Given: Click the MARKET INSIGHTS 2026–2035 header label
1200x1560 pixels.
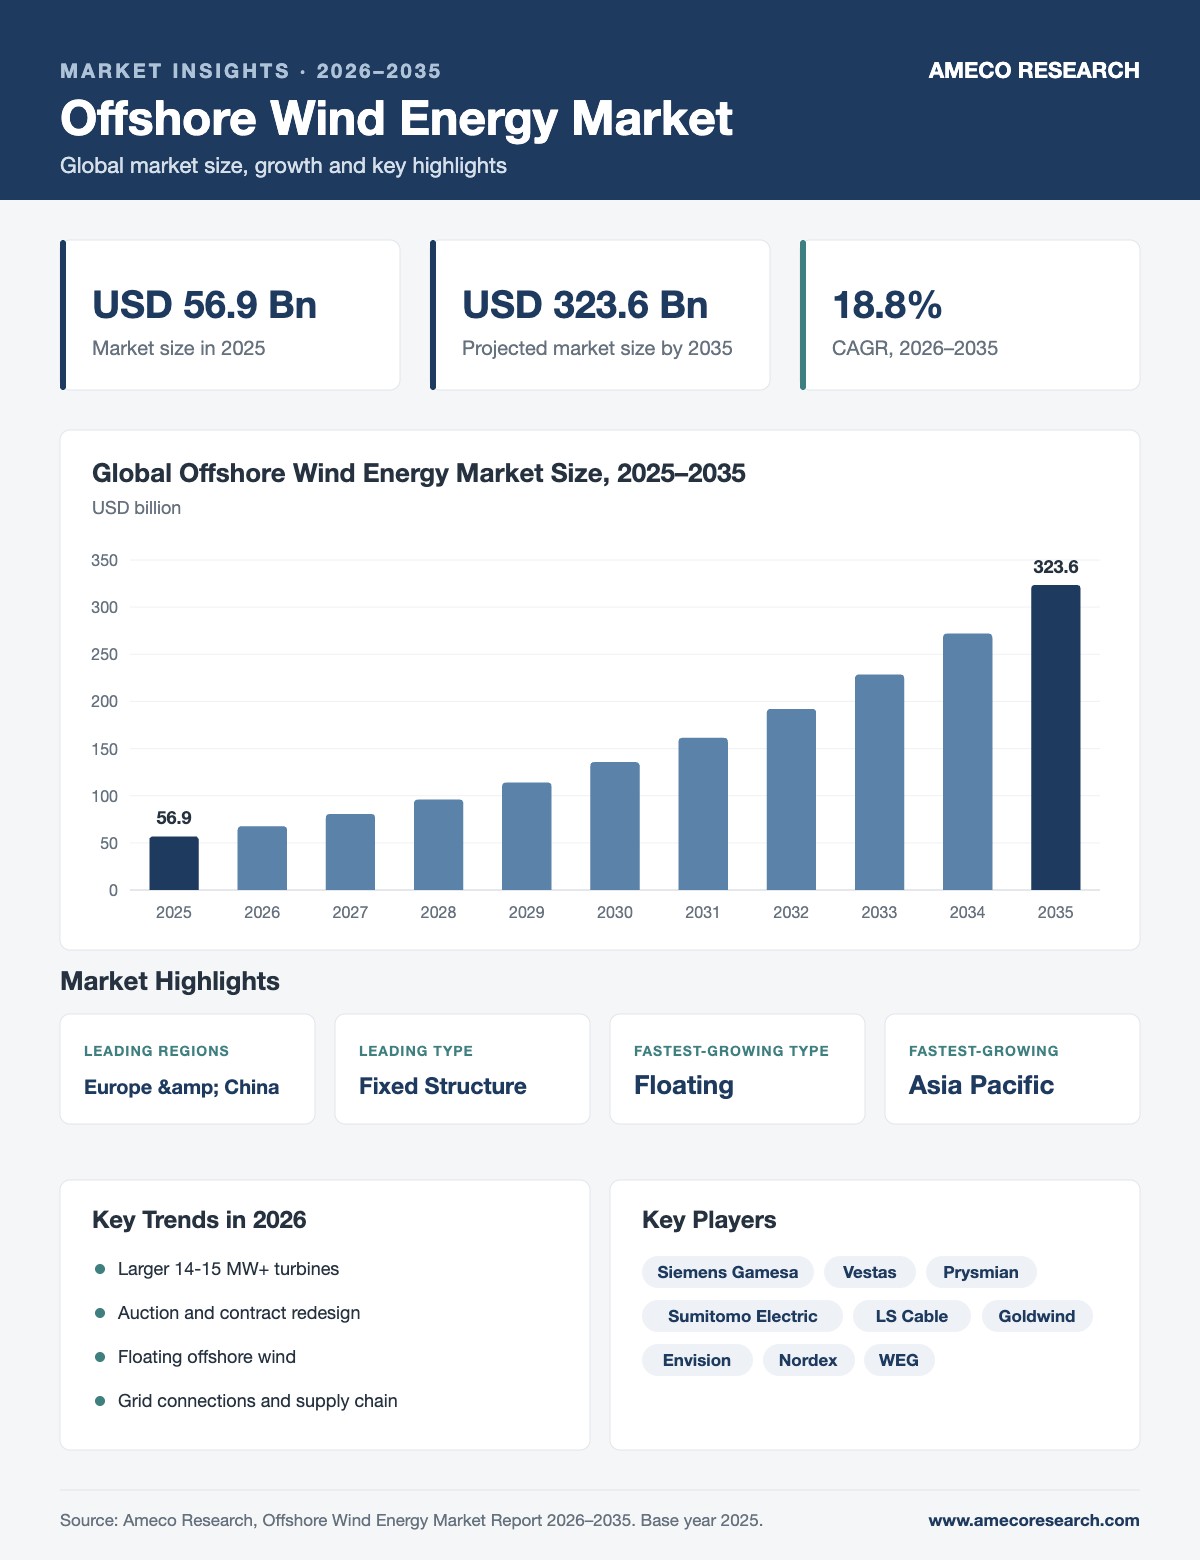Looking at the screenshot, I should click(x=251, y=71).
